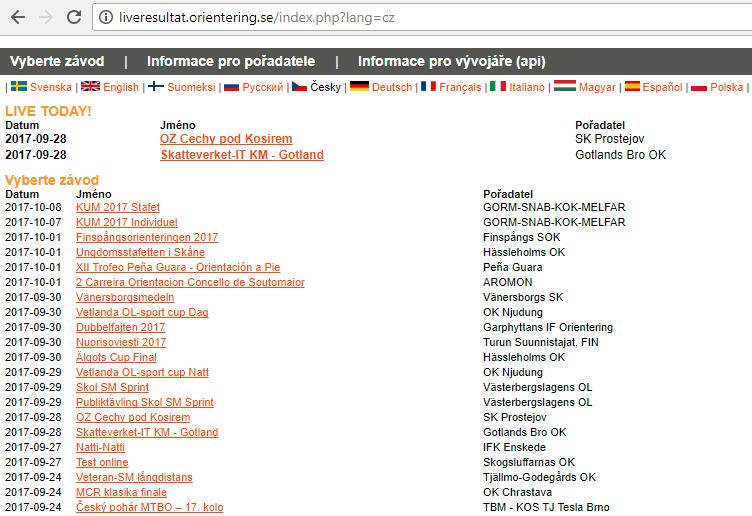Click the French flag icon

428,86
